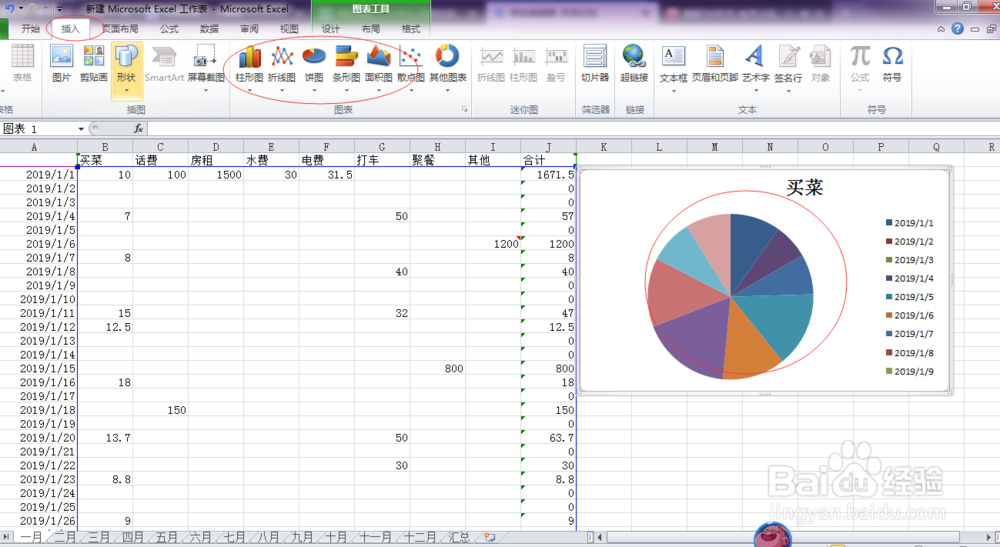Switch to the 十二月 worksheet
Image resolution: width=1000 pixels, height=547 pixels.
tap(420, 537)
